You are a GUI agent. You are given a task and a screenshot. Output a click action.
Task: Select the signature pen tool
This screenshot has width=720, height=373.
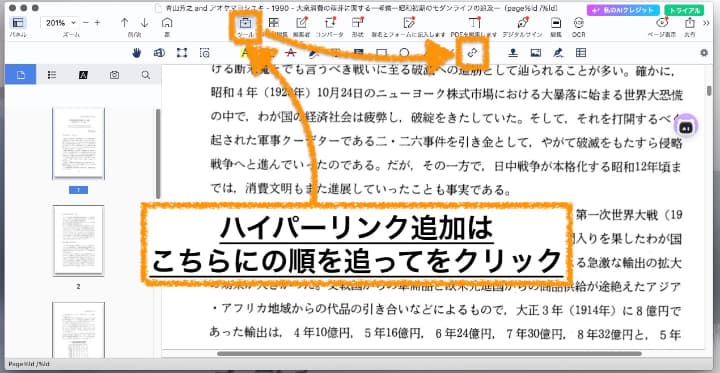click(x=558, y=53)
